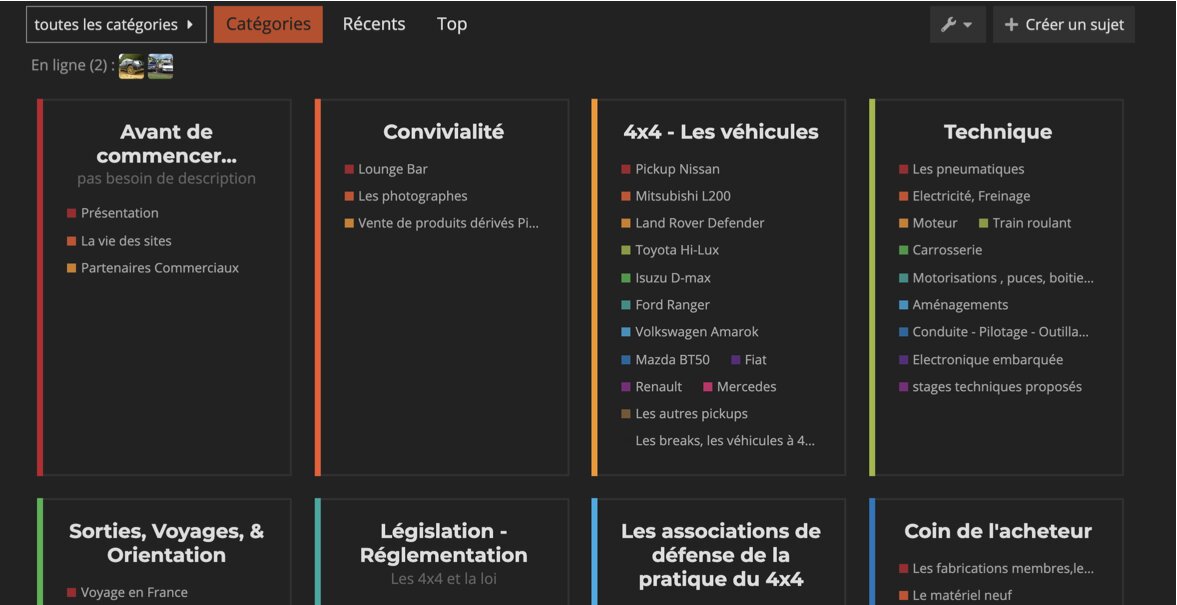Open 'Le matériel neuf' subcategory

tap(956, 596)
